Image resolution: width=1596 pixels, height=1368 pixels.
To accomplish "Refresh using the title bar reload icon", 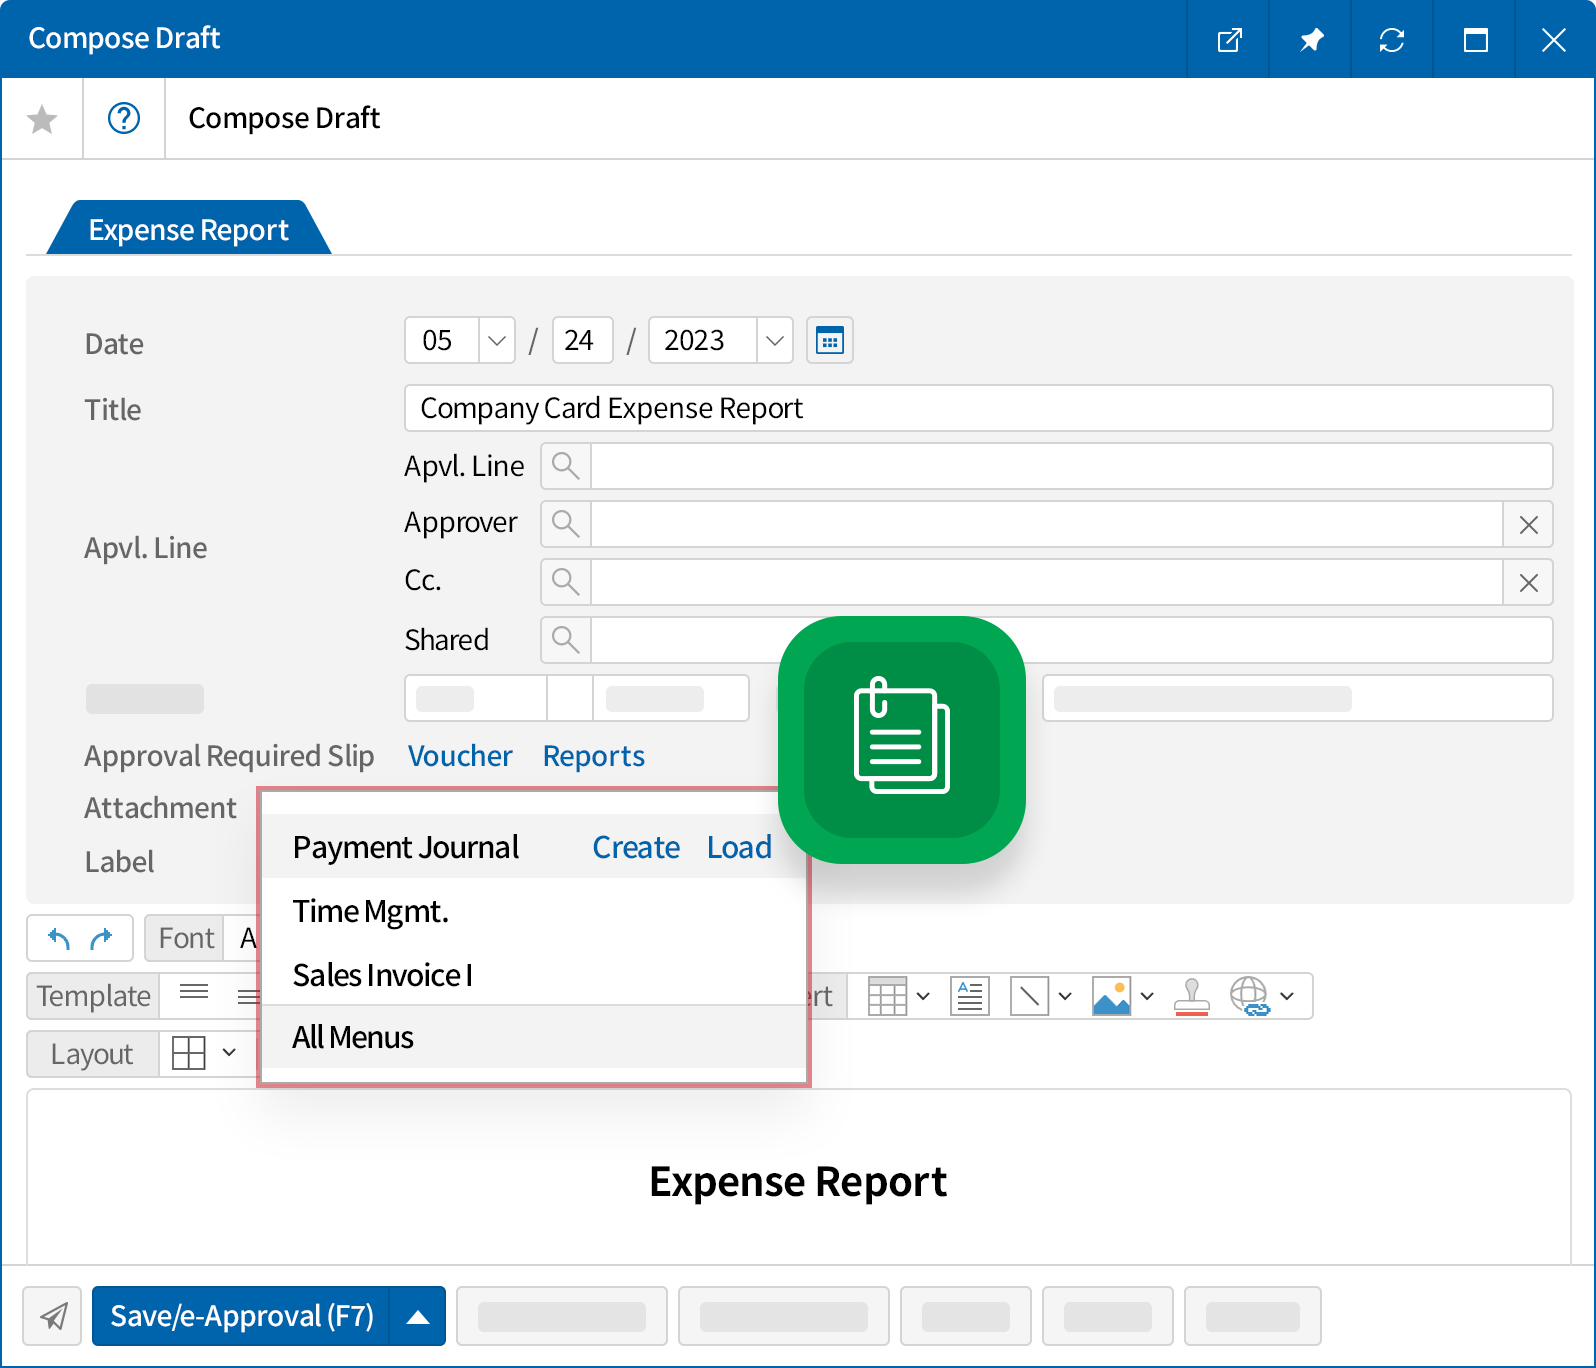I will pyautogui.click(x=1392, y=40).
